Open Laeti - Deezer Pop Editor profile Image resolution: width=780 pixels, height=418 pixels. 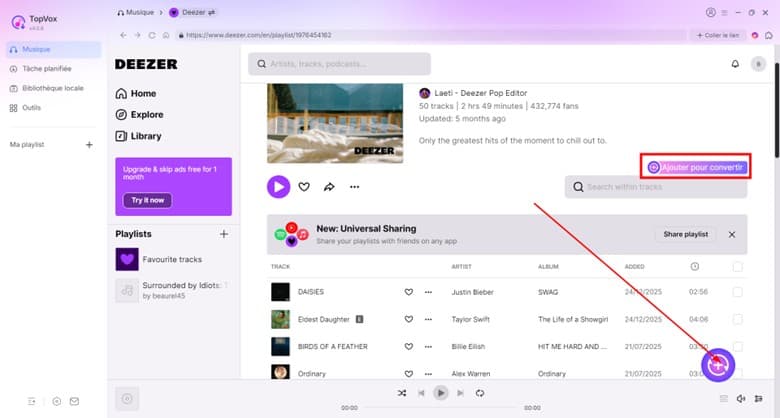click(480, 93)
